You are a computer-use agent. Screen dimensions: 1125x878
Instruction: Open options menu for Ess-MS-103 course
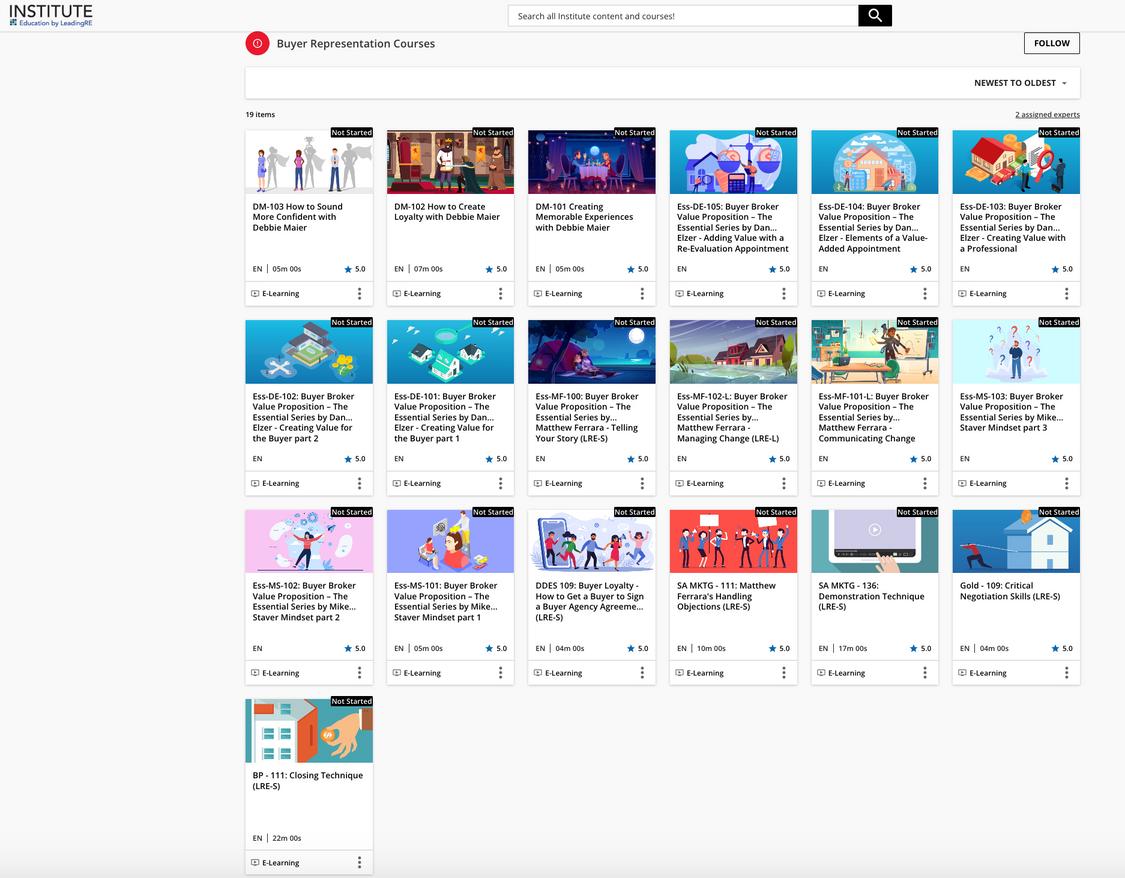point(1066,483)
